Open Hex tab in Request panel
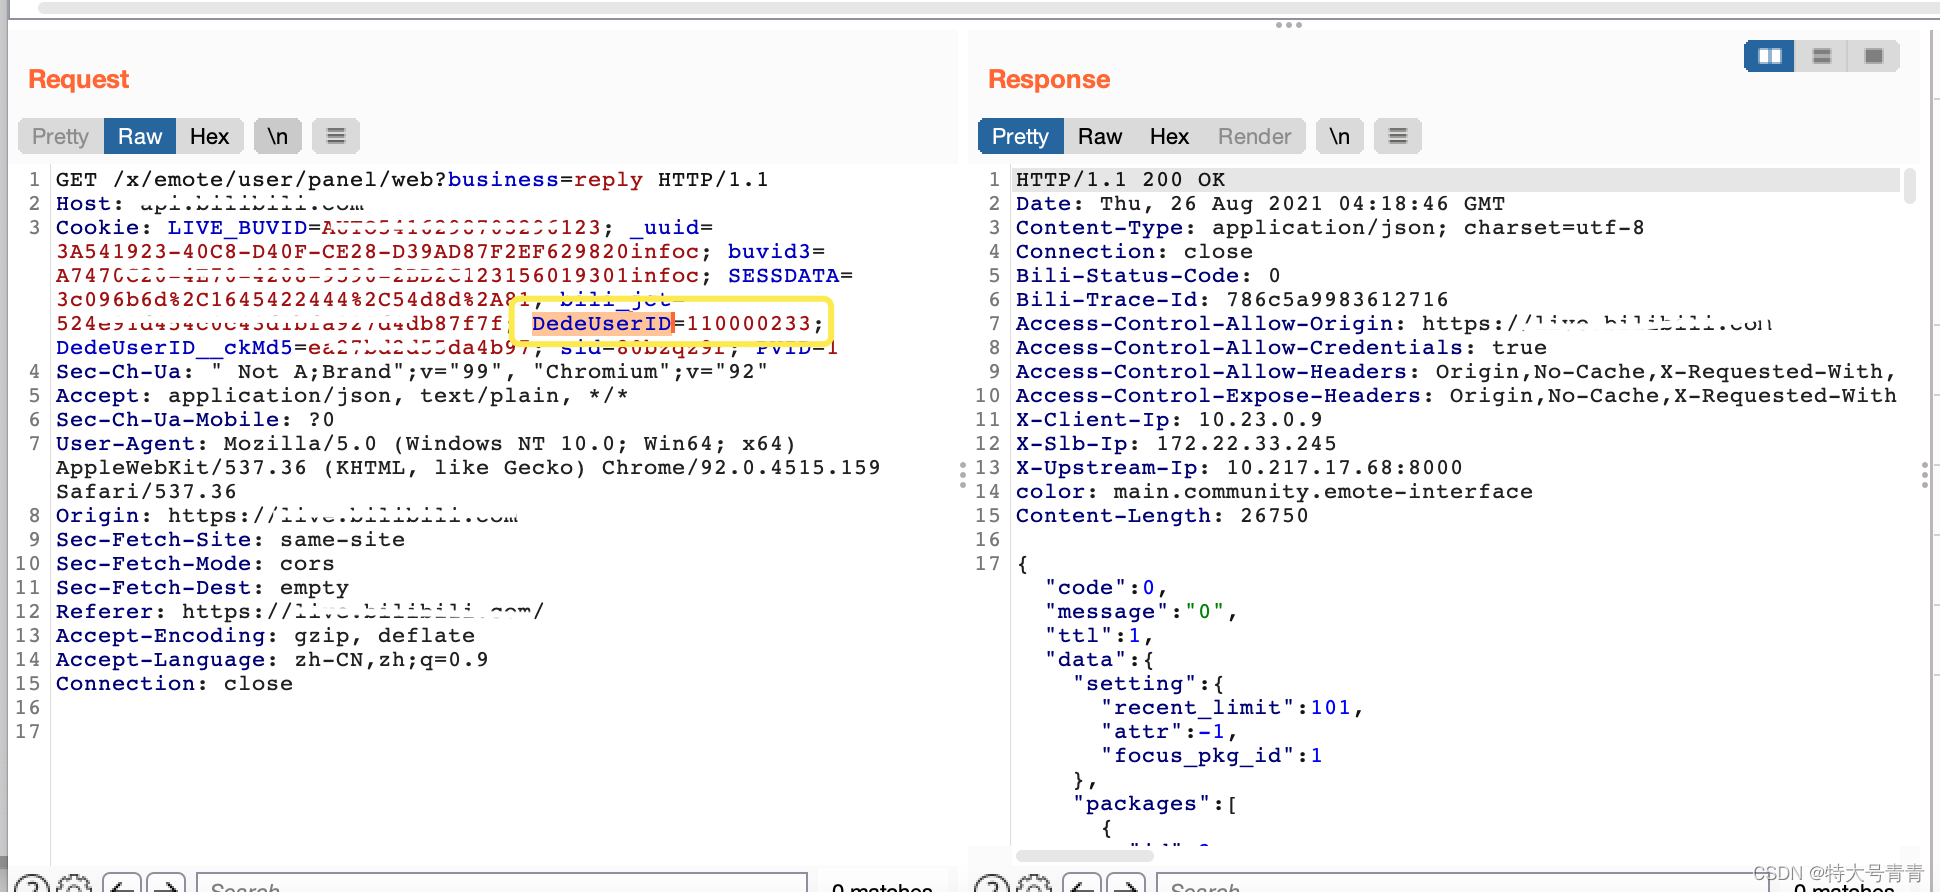This screenshot has height=892, width=1940. point(209,136)
